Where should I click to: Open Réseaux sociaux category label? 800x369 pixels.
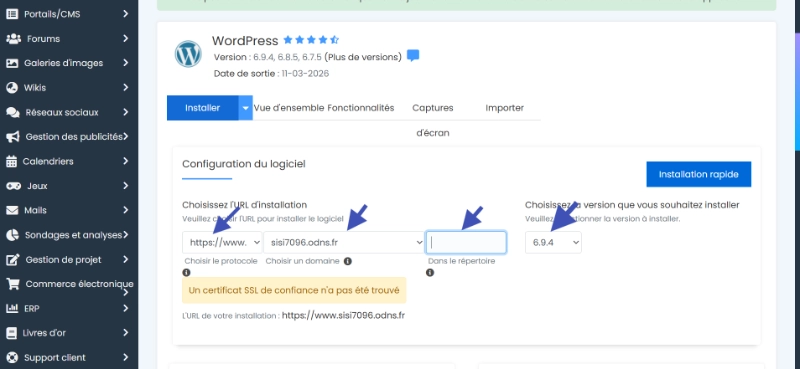coord(62,112)
